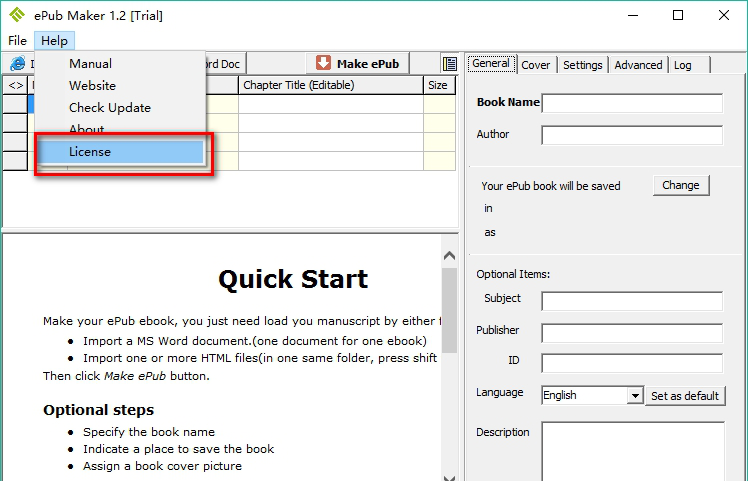This screenshot has width=748, height=500.
Task: Click inside the Description text area
Action: [x=633, y=451]
